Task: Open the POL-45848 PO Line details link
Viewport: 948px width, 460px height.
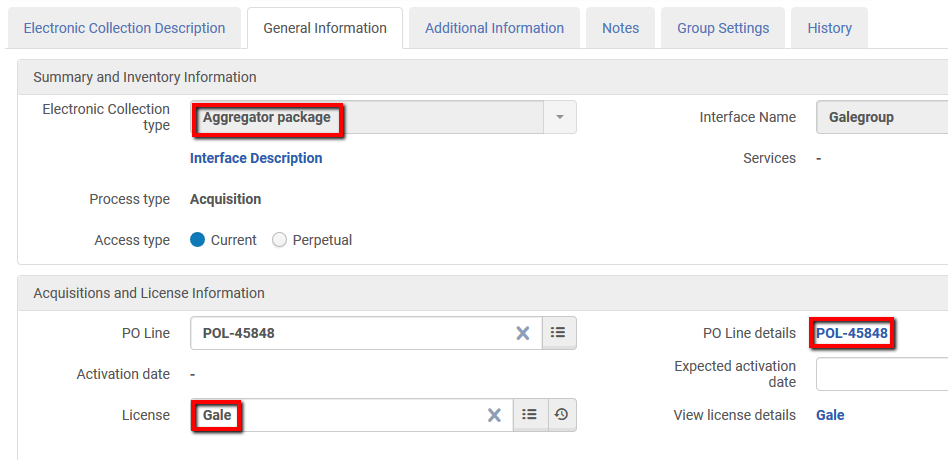Action: pyautogui.click(x=852, y=333)
